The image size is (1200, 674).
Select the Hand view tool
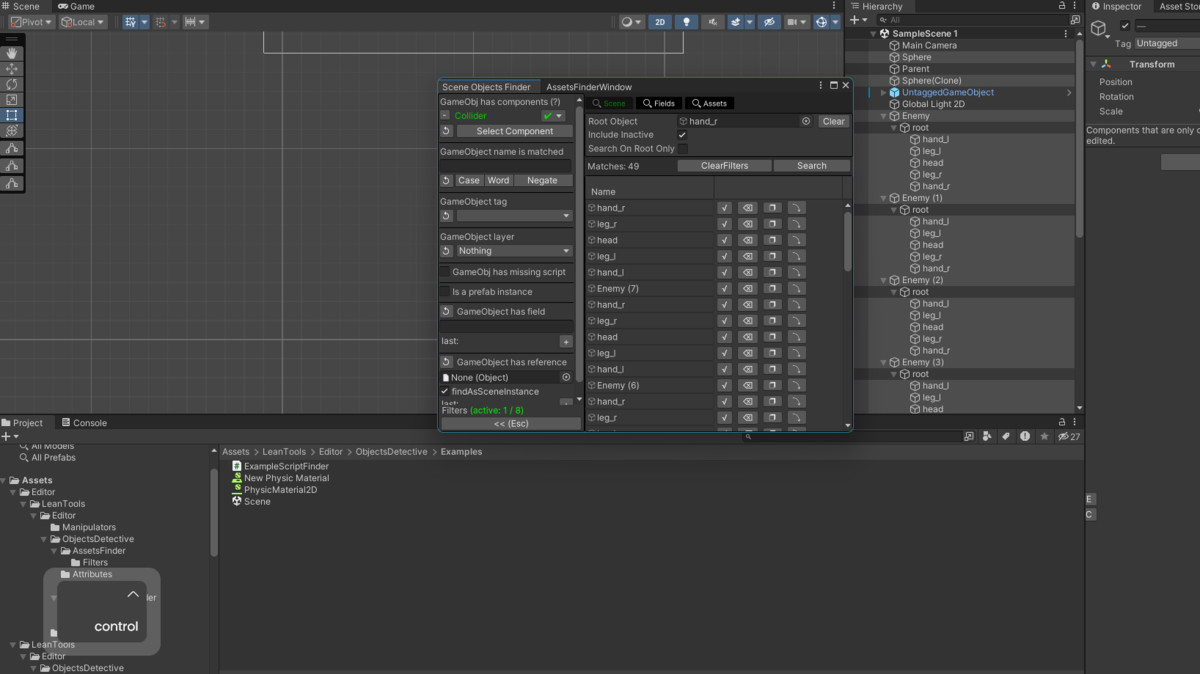click(12, 53)
